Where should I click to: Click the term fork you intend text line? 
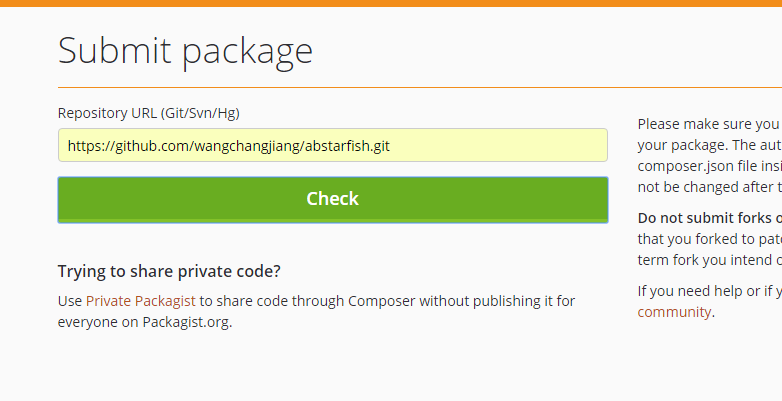[709, 260]
